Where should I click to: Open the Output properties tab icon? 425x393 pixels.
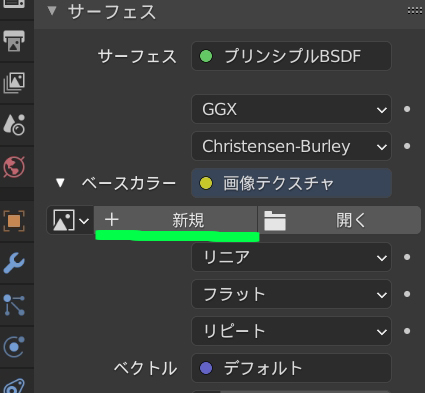[x=14, y=41]
